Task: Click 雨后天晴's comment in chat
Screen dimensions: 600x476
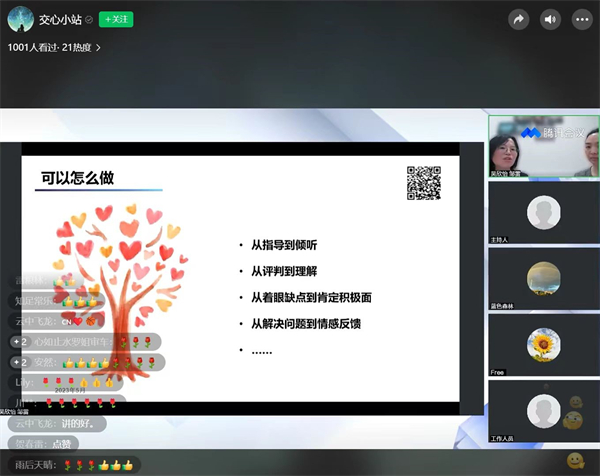Action: (75, 464)
